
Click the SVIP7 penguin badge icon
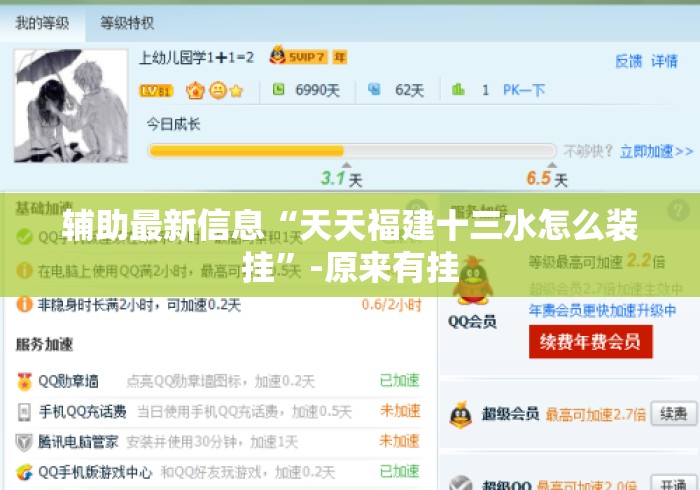(298, 56)
